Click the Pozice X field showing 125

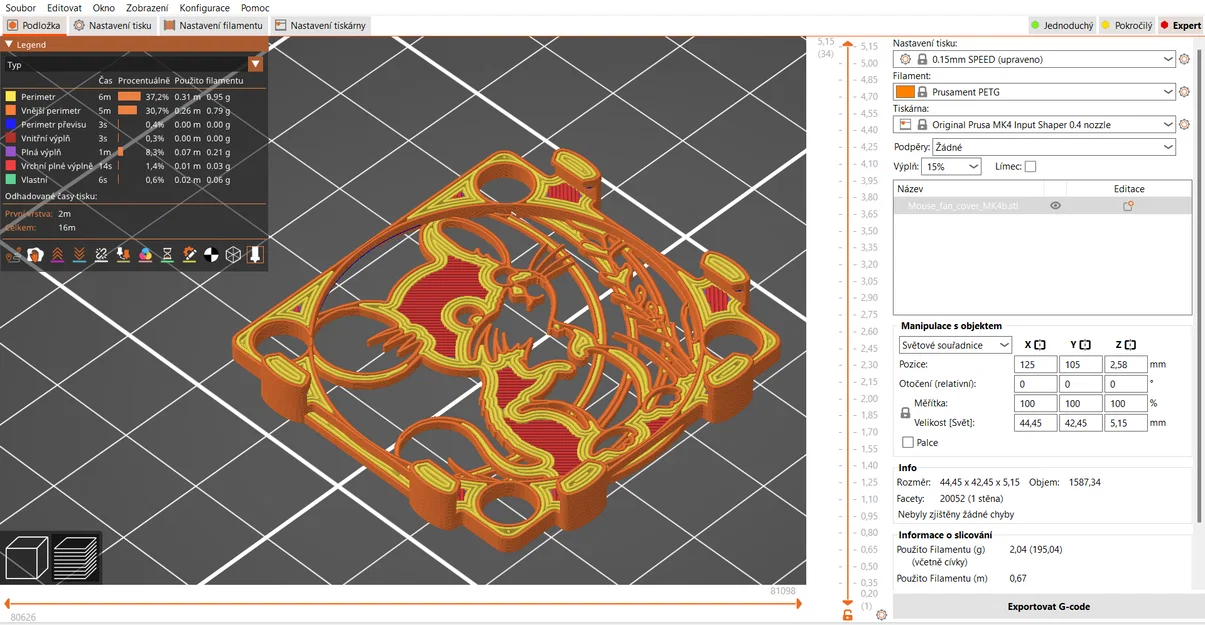1035,365
